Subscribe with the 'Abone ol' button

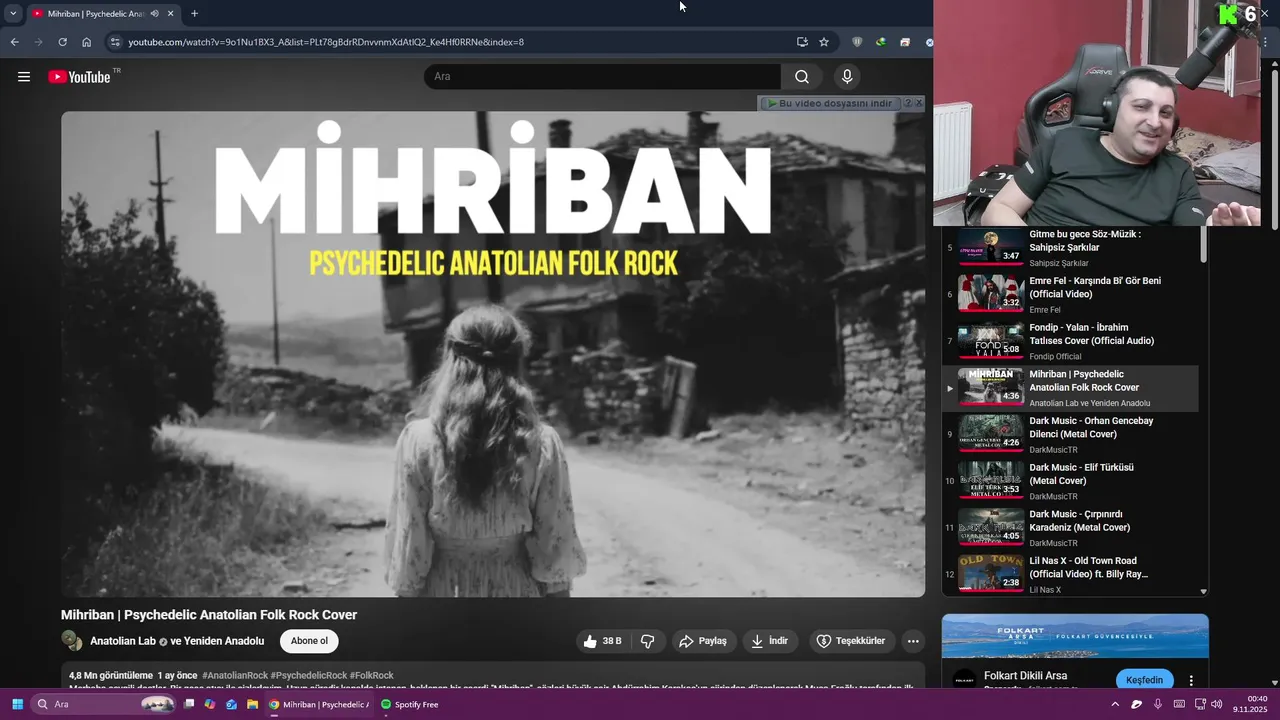pos(309,641)
